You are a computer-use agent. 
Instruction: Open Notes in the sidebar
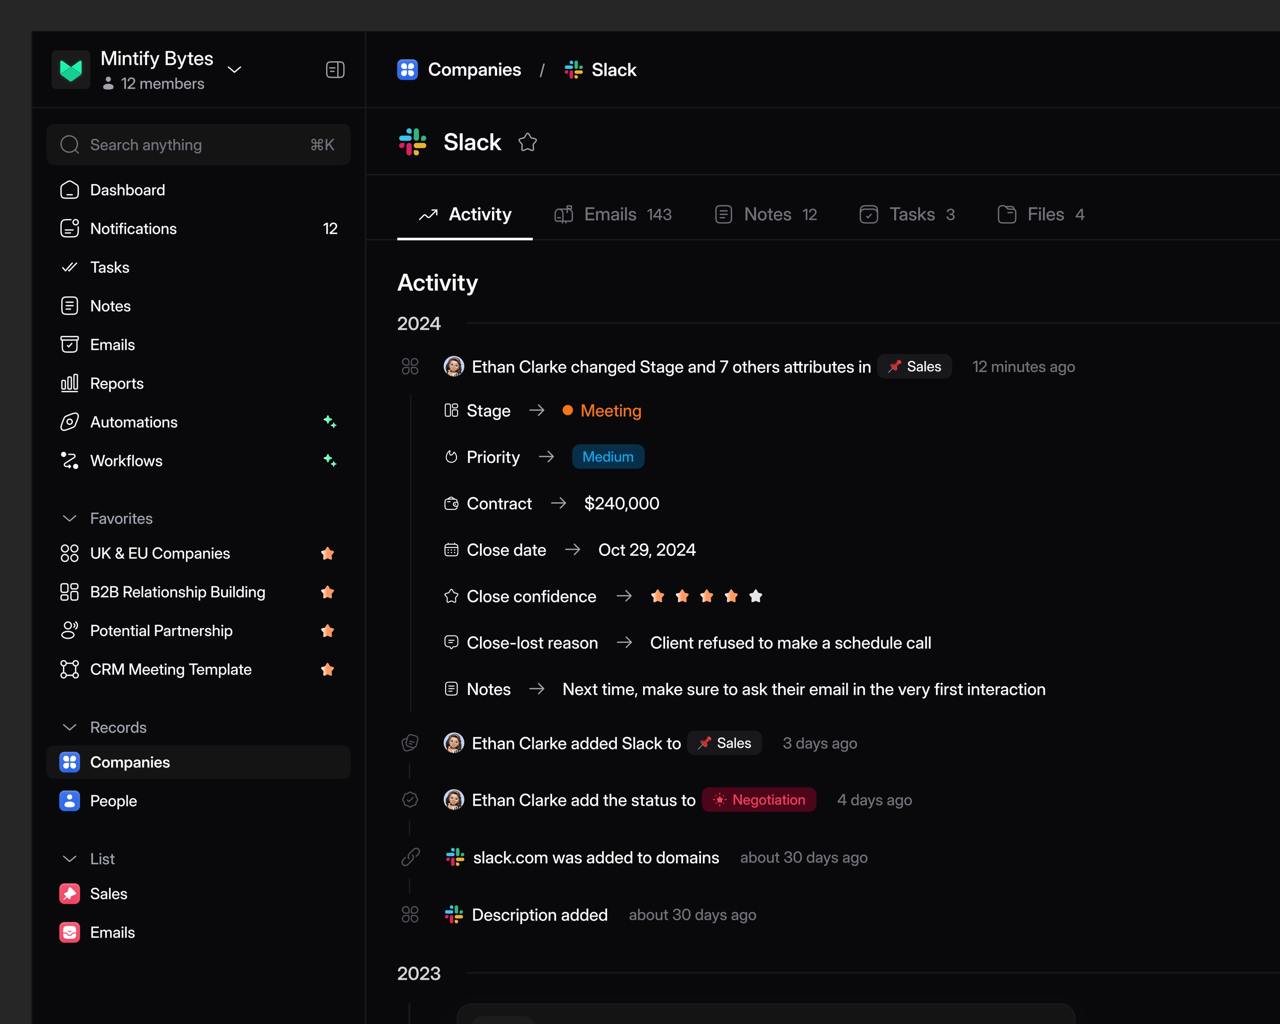click(x=198, y=306)
